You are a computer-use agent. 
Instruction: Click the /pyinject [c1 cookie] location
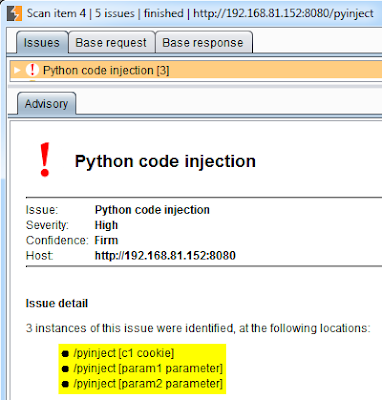124,353
